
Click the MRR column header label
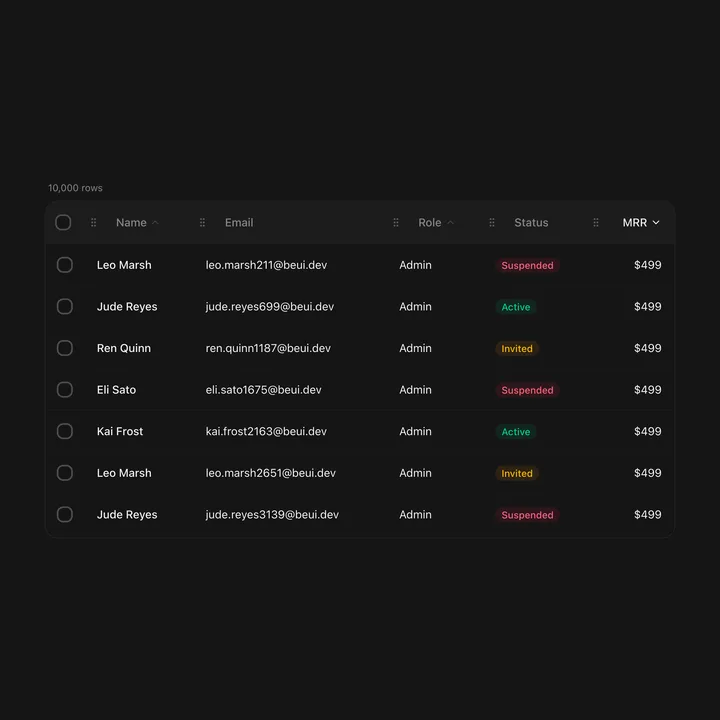[635, 223]
